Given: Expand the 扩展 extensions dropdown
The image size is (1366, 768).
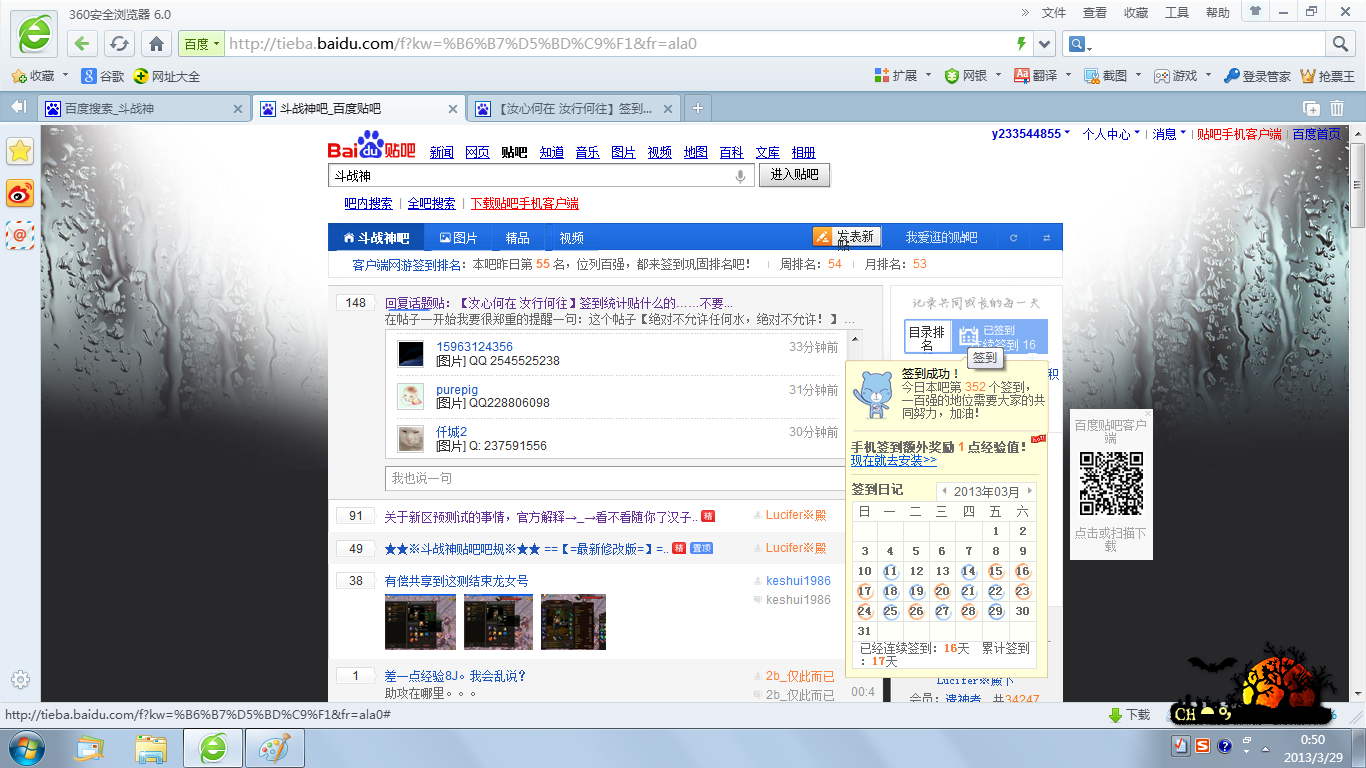Looking at the screenshot, I should tap(929, 75).
